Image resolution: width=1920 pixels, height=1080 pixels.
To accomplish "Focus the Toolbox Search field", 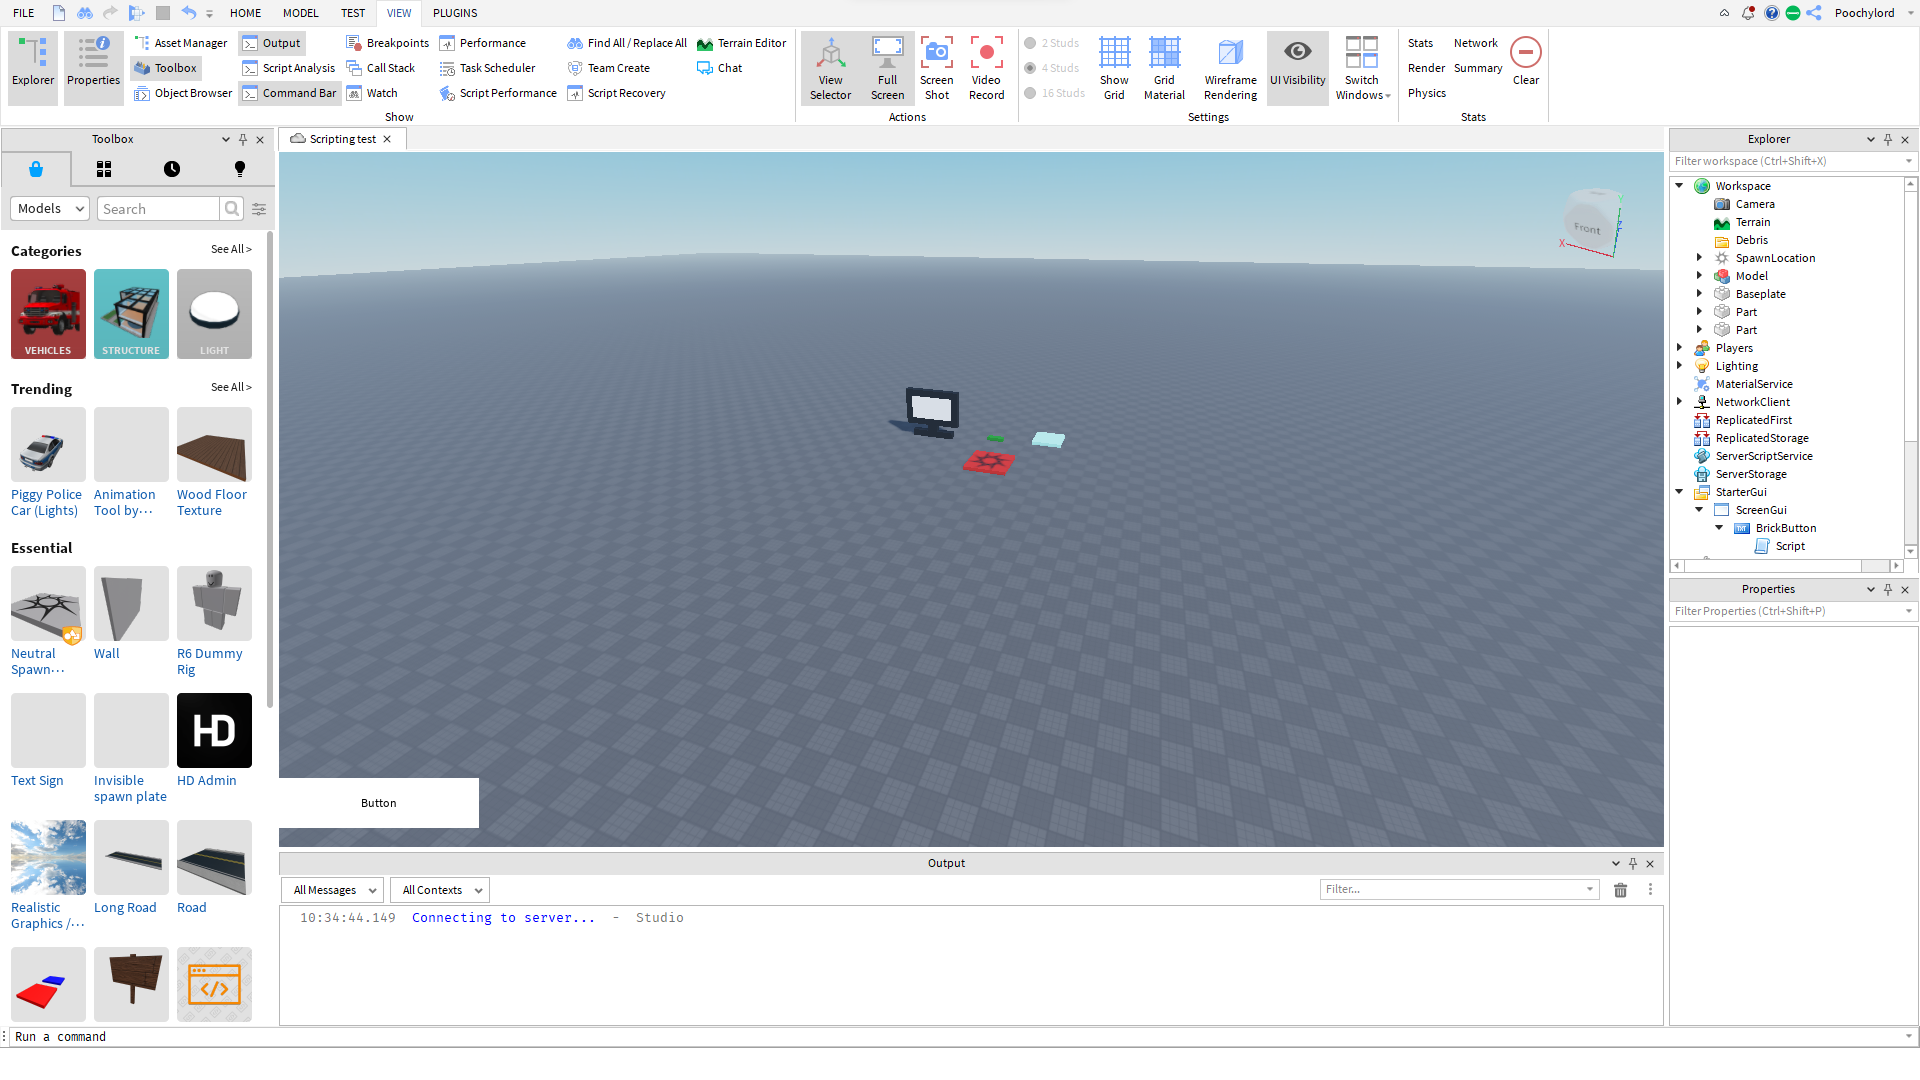I will 158,208.
